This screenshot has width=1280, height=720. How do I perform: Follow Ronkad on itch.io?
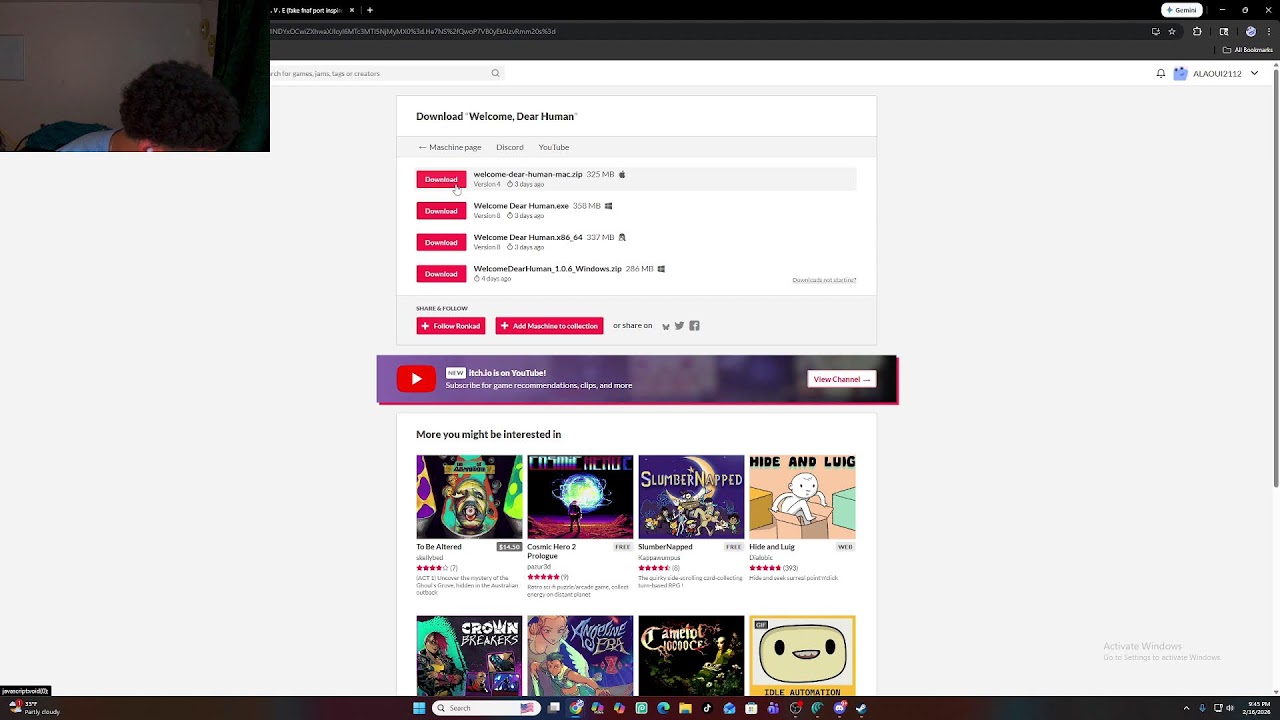pyautogui.click(x=451, y=326)
